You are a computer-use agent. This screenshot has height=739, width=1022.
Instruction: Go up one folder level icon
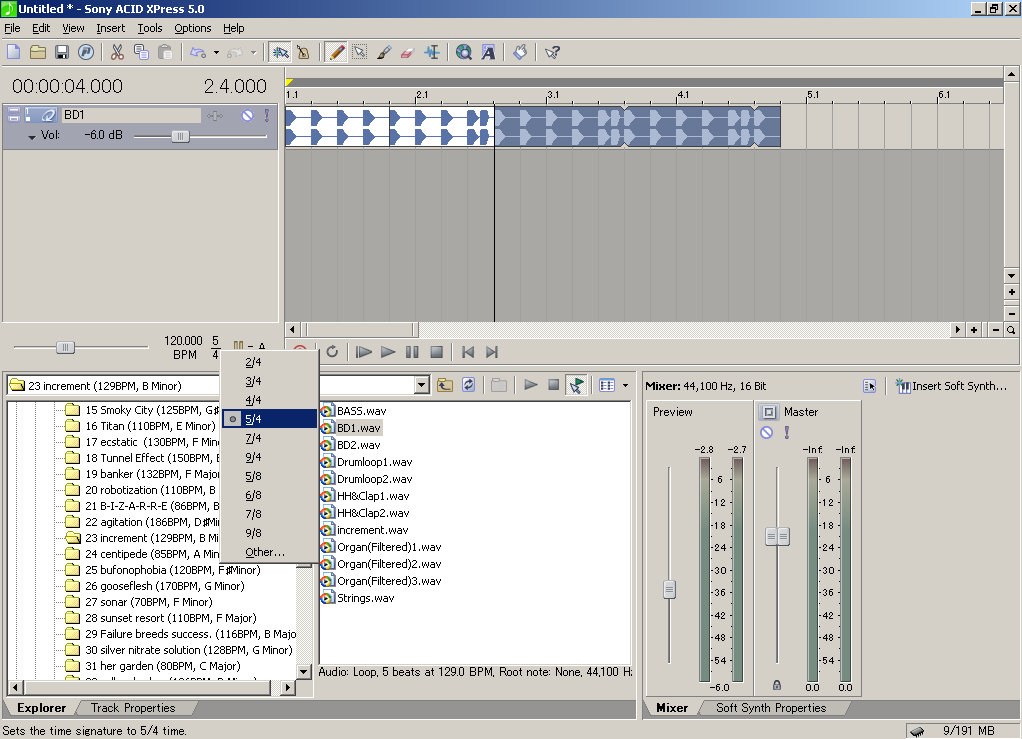coord(445,385)
